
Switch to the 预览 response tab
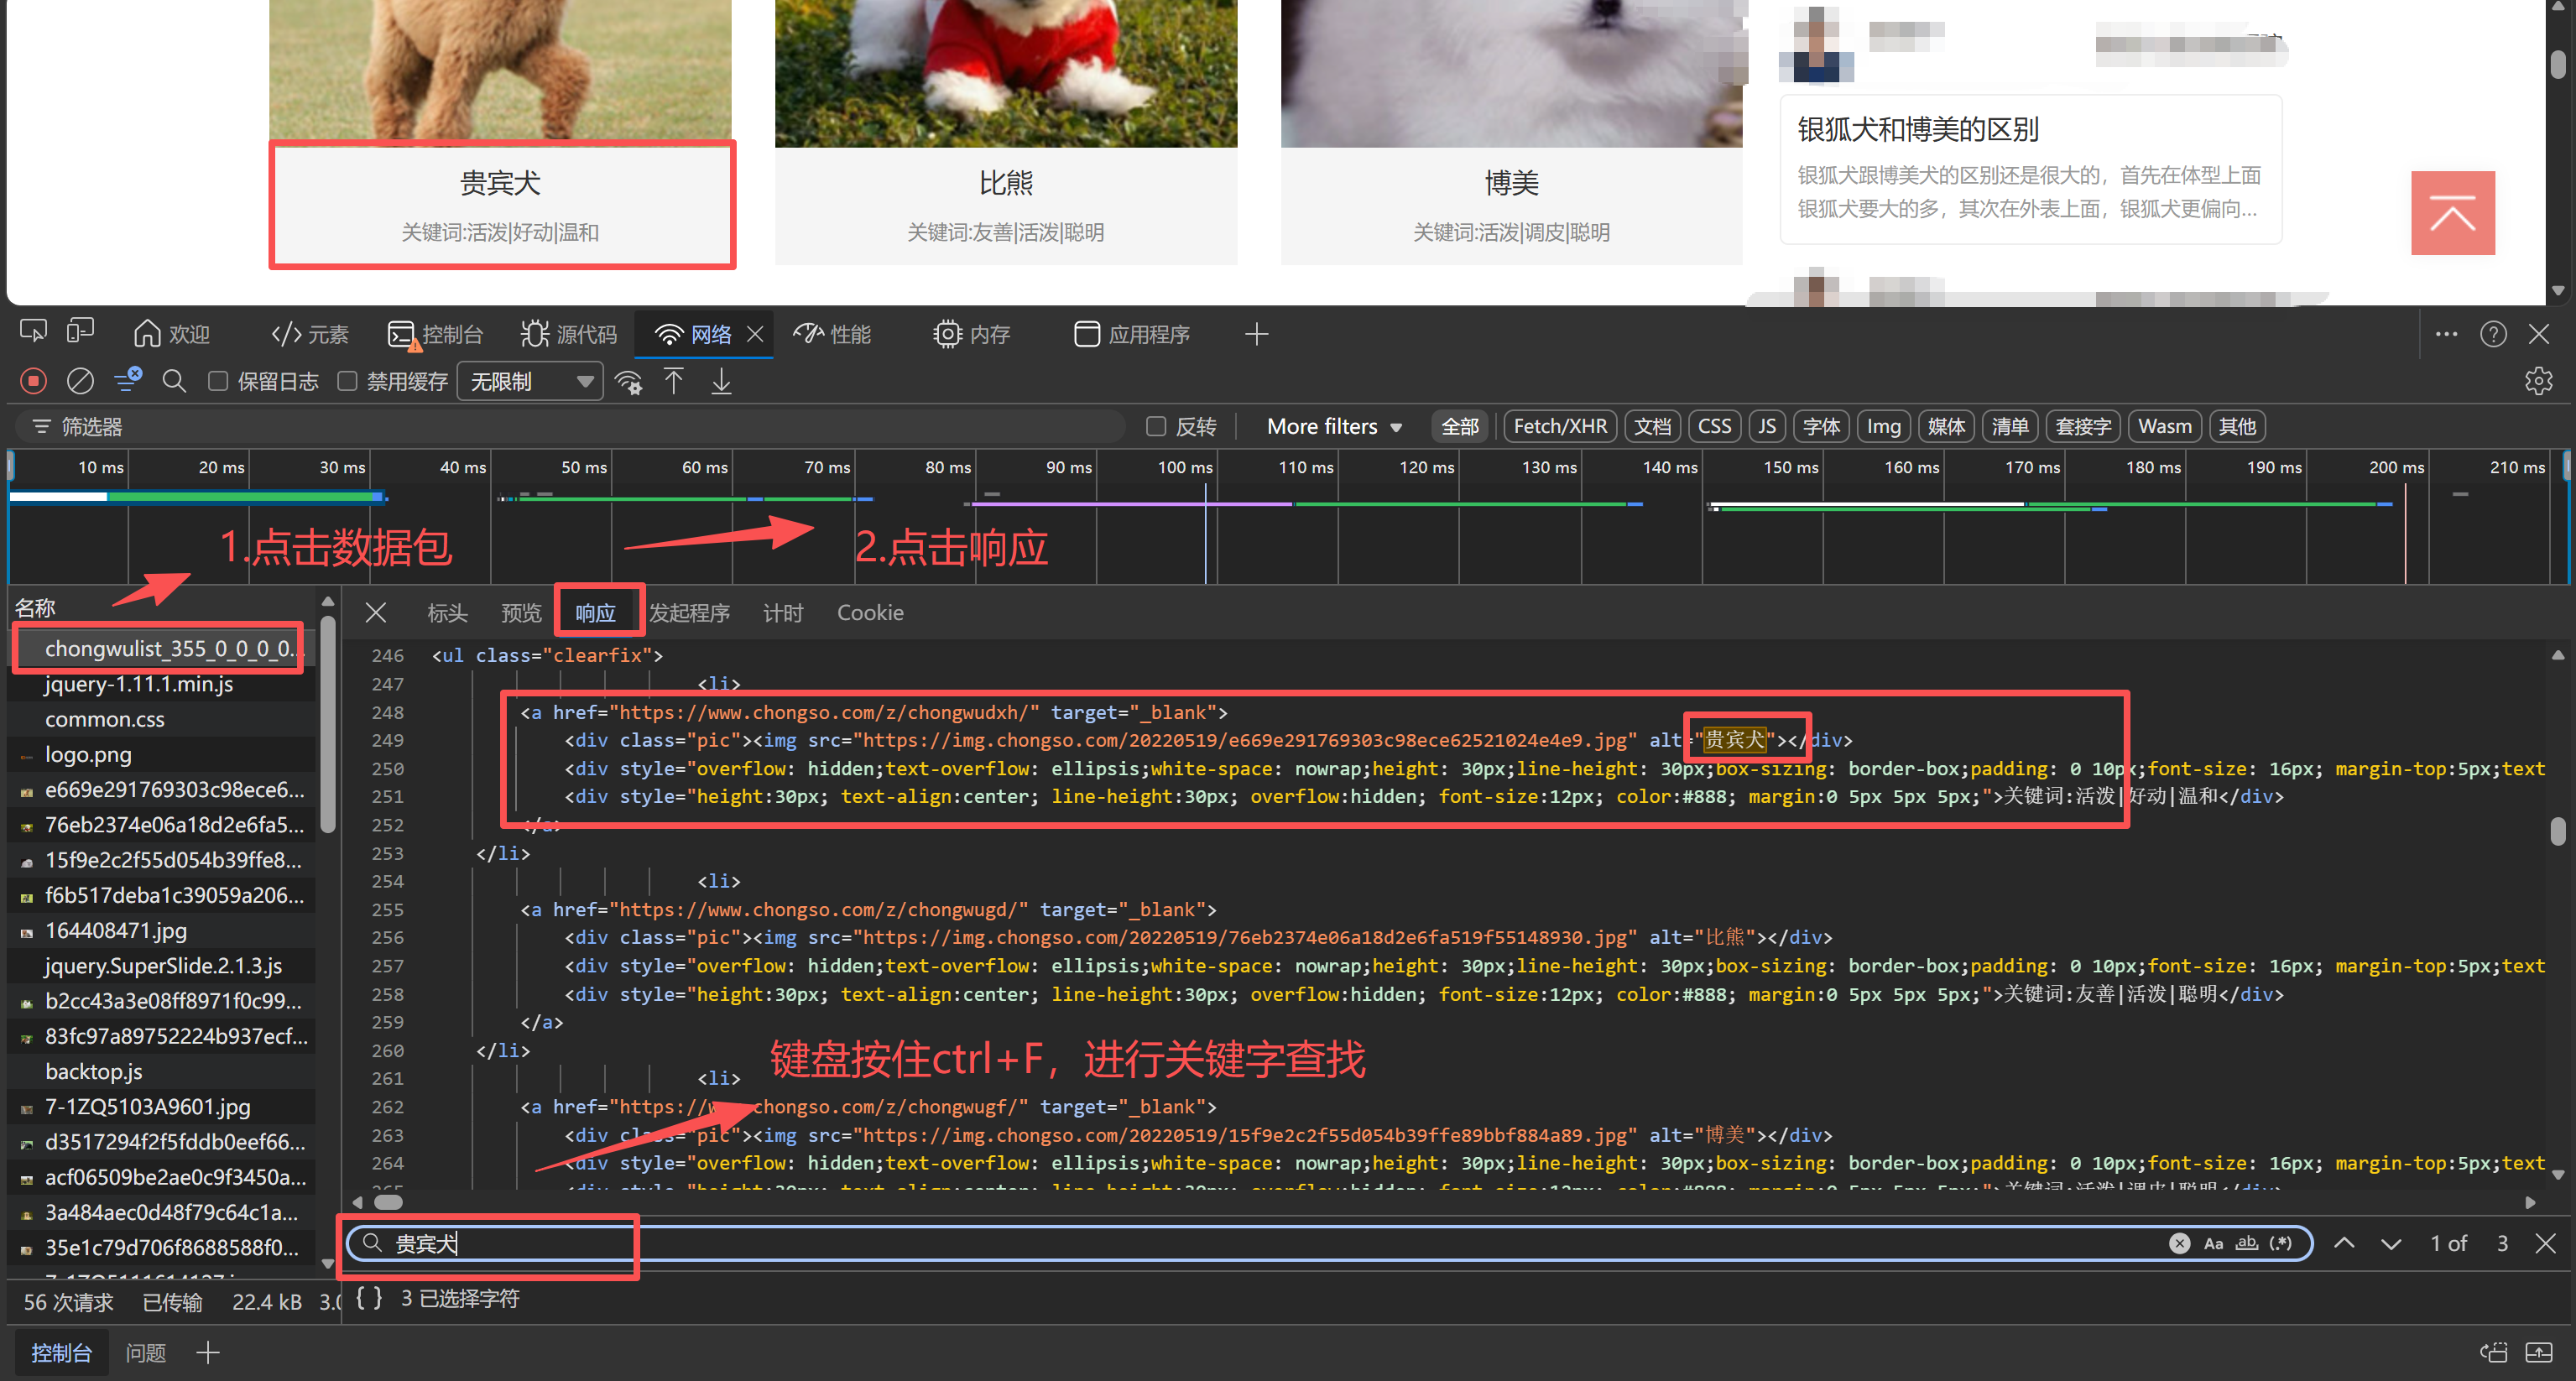coord(521,612)
